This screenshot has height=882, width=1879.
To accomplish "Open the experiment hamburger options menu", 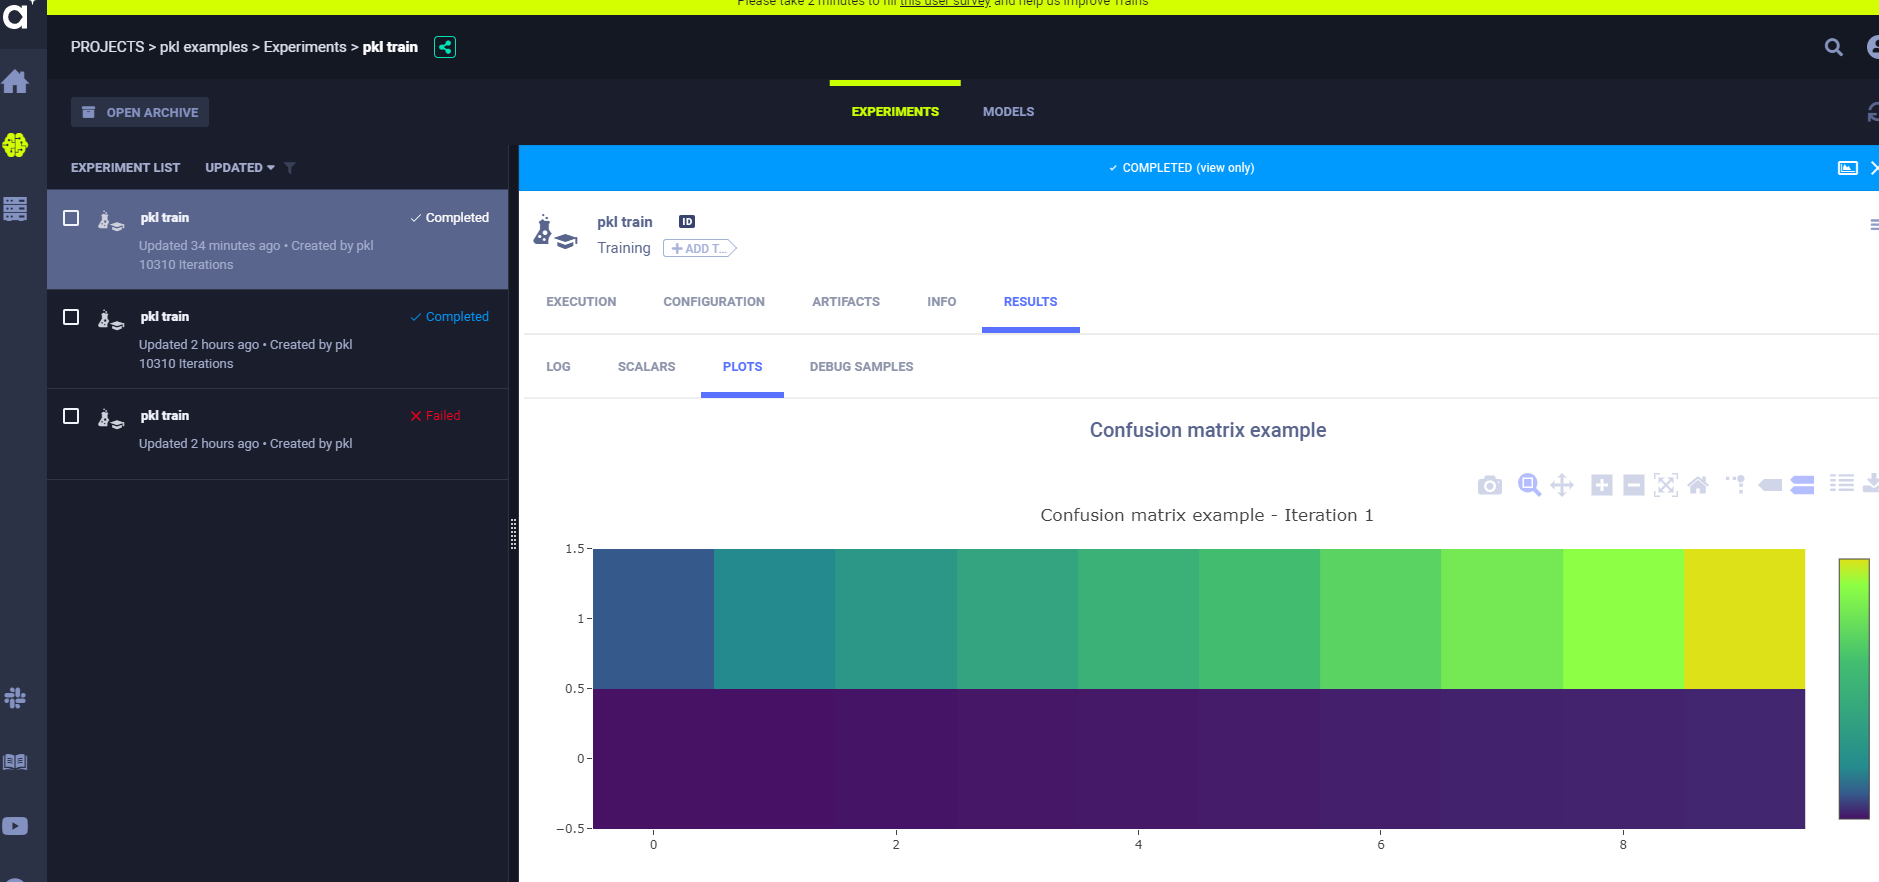I will pyautogui.click(x=1873, y=225).
